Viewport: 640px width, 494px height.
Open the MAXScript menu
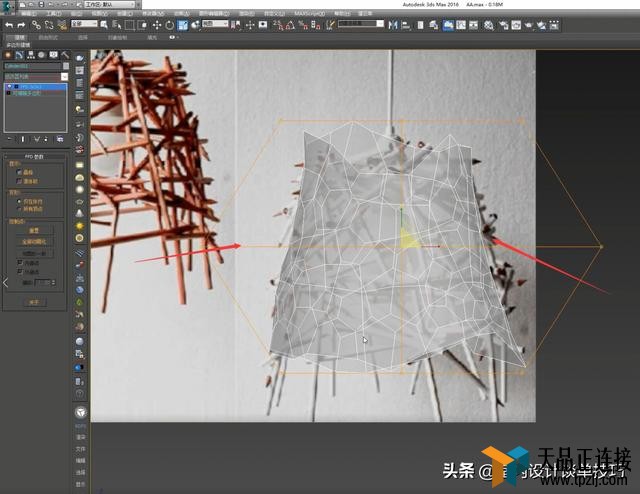[x=310, y=13]
